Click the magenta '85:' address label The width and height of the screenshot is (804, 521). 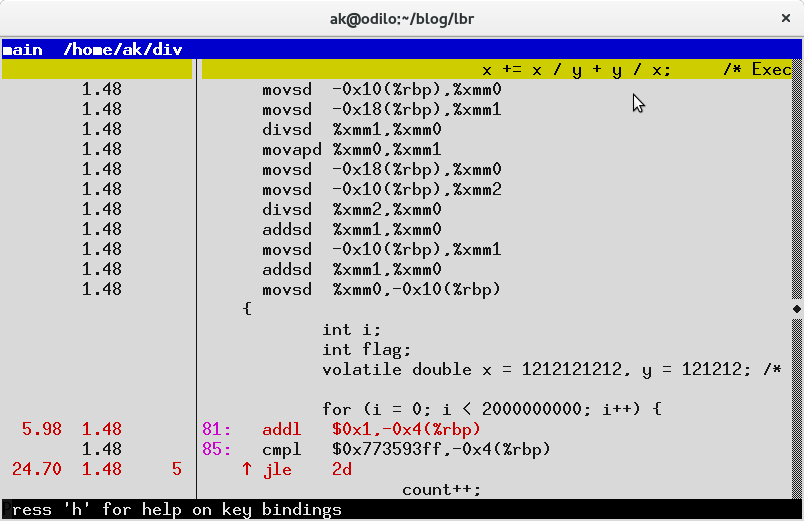coord(216,449)
